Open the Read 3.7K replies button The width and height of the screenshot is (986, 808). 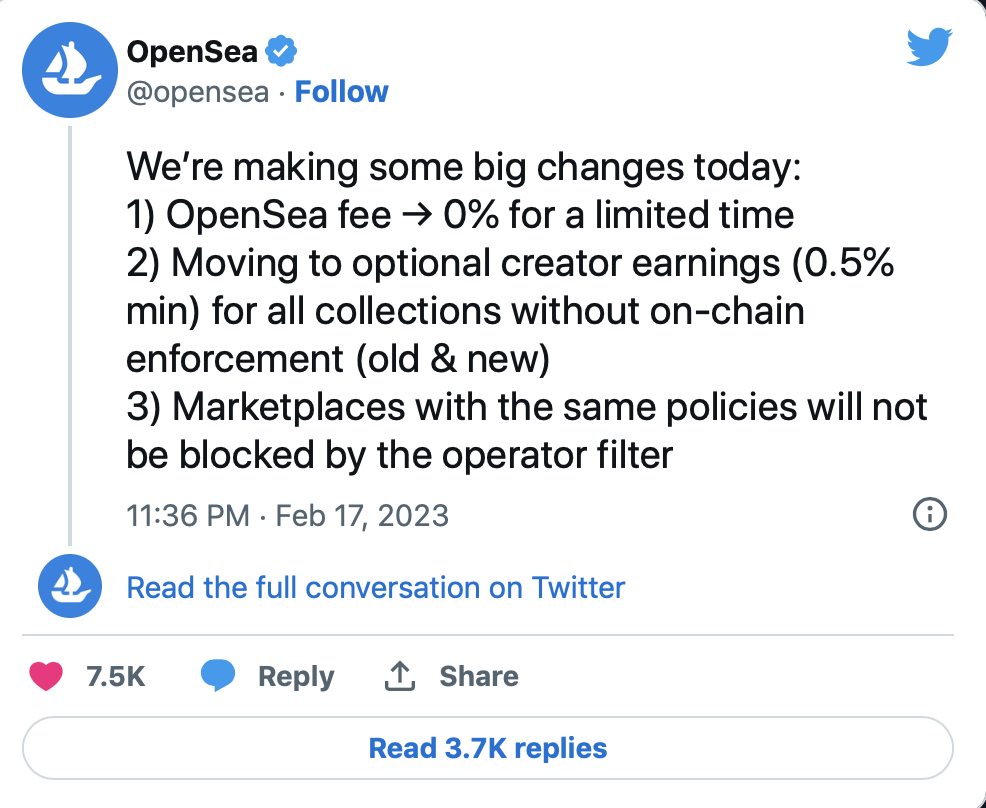488,748
